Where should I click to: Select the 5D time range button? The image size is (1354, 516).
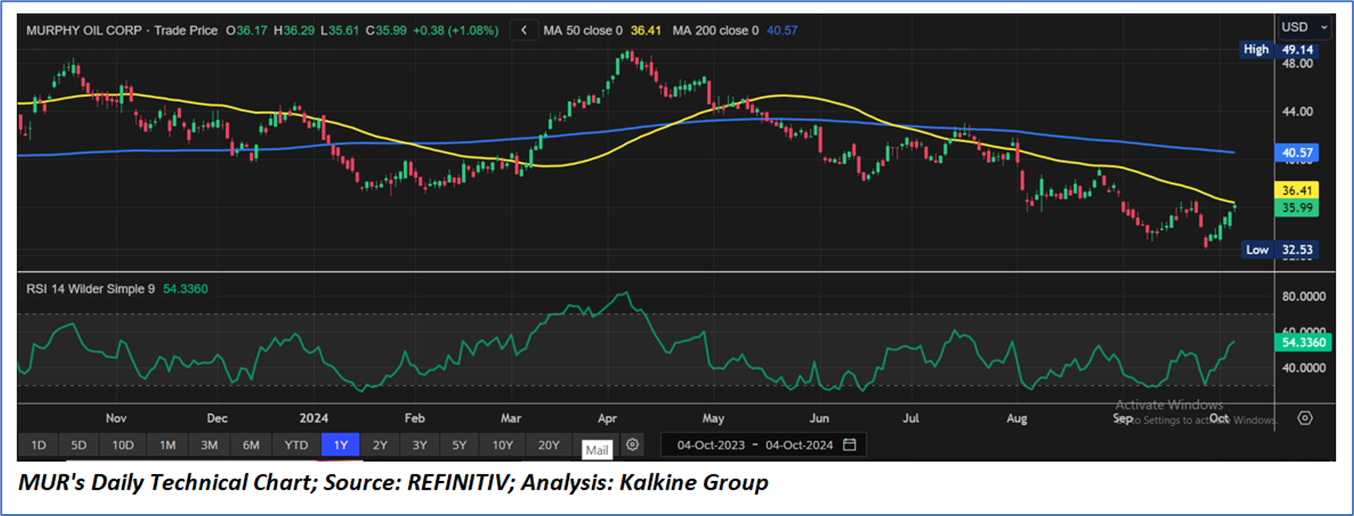[x=79, y=444]
